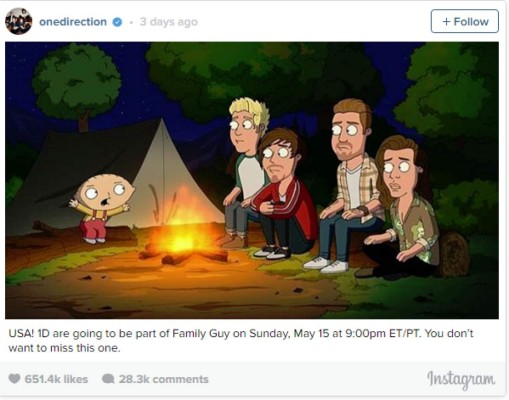The height and width of the screenshot is (400, 509).
Task: Click the heart like icon
Action: tap(14, 379)
